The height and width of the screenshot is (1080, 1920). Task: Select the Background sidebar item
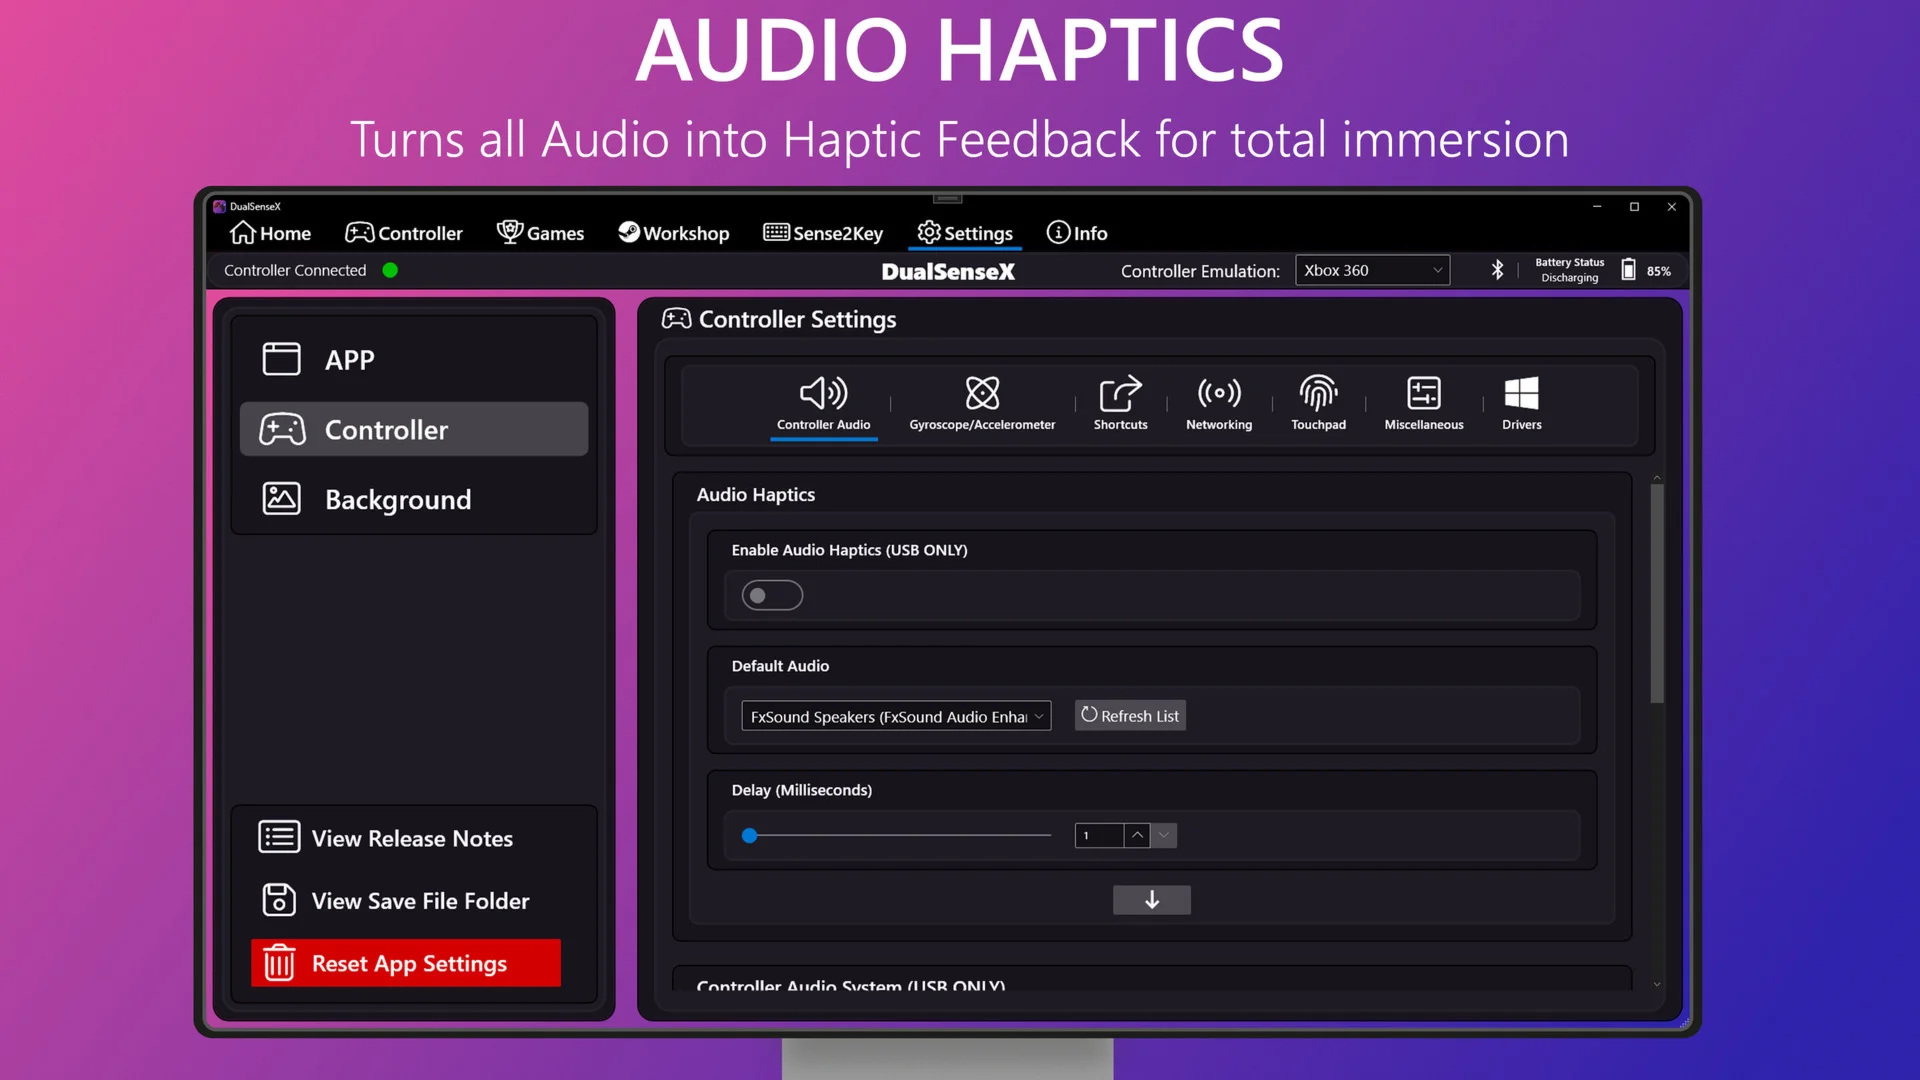pos(398,499)
